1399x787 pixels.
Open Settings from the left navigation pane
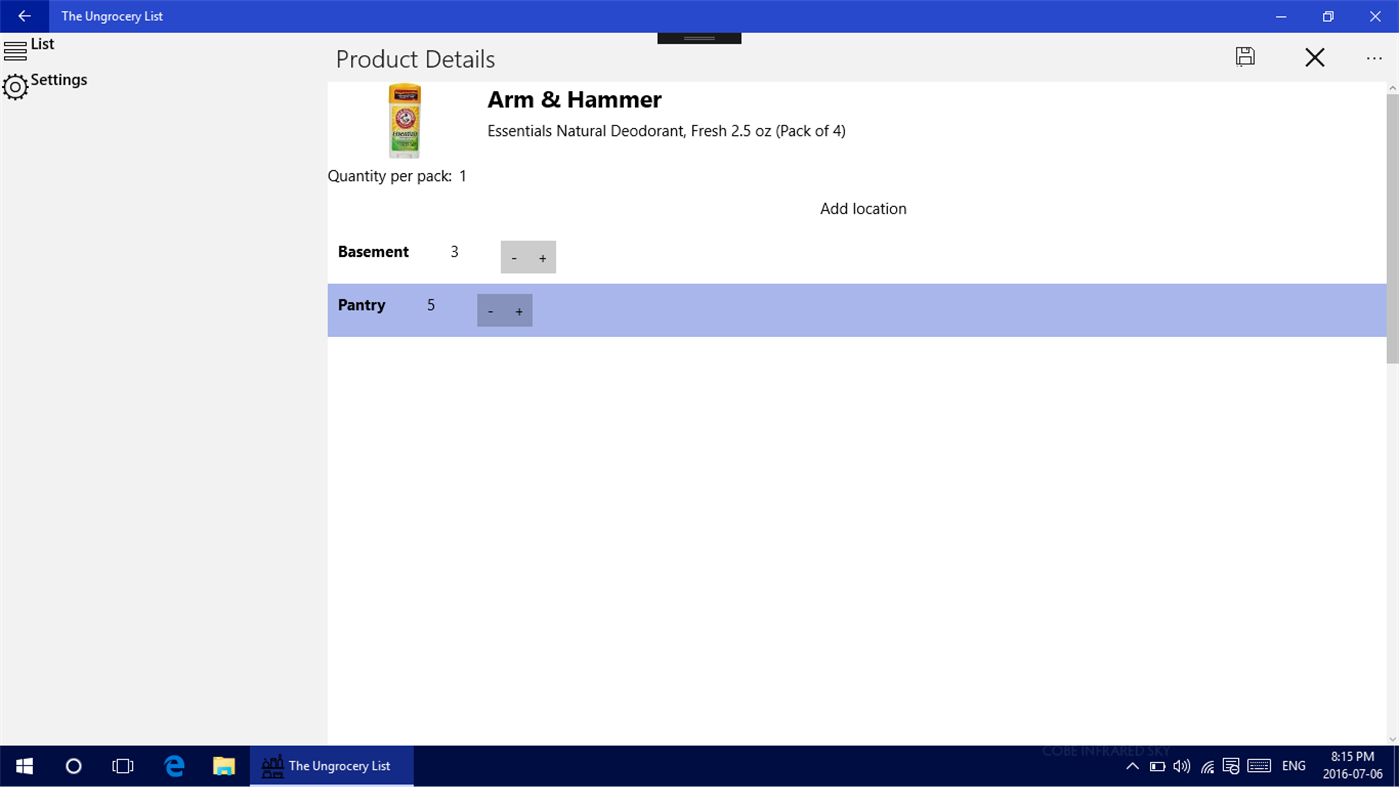click(58, 80)
